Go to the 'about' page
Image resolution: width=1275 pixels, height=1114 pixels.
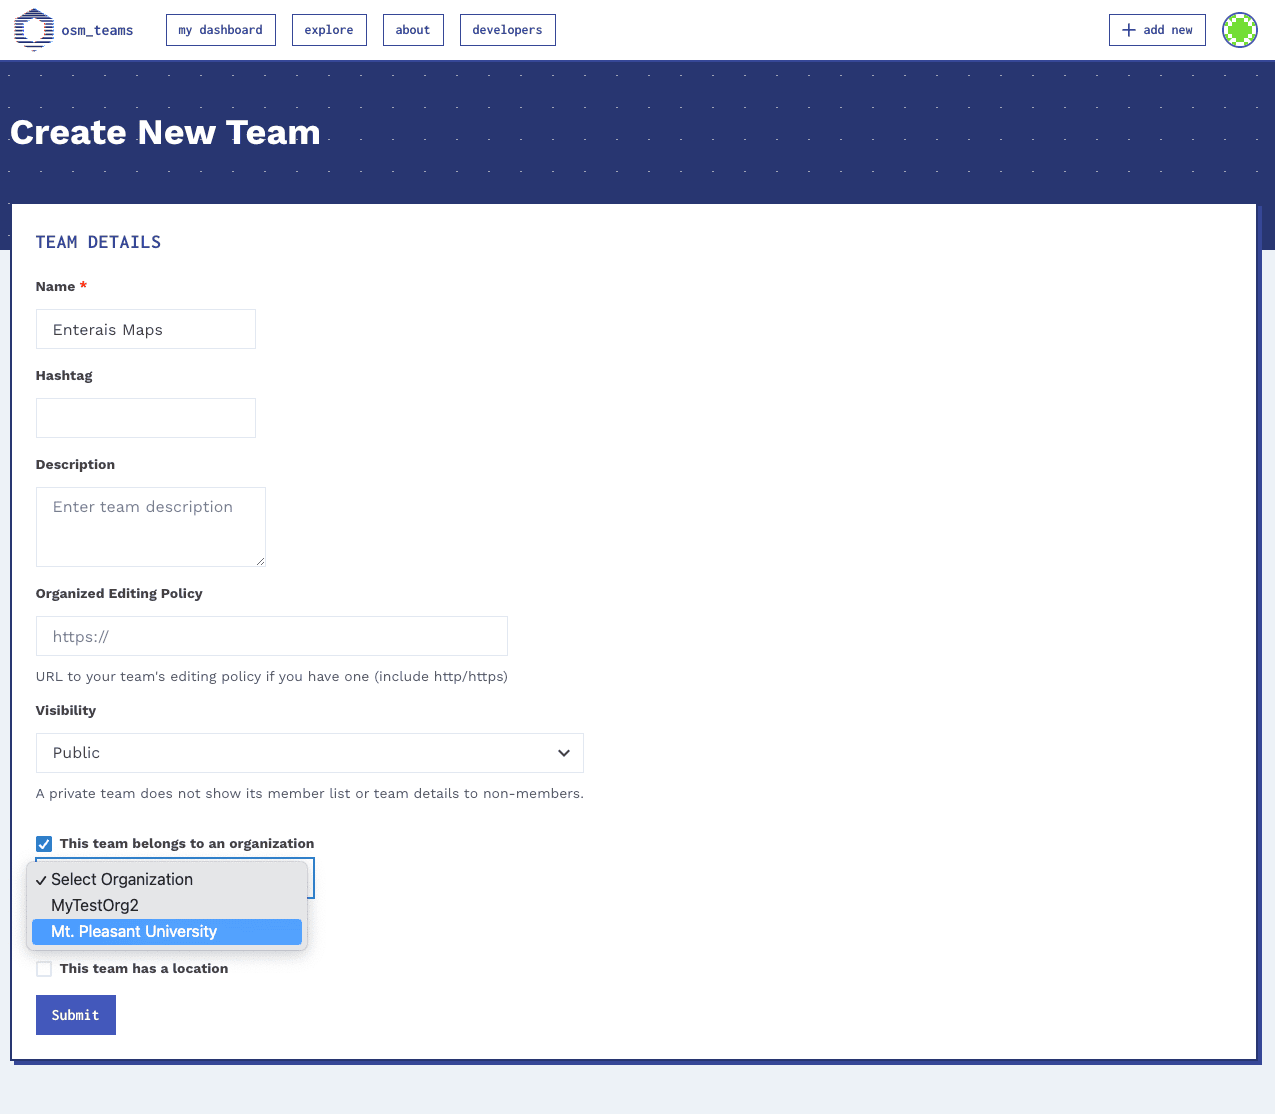click(x=413, y=29)
